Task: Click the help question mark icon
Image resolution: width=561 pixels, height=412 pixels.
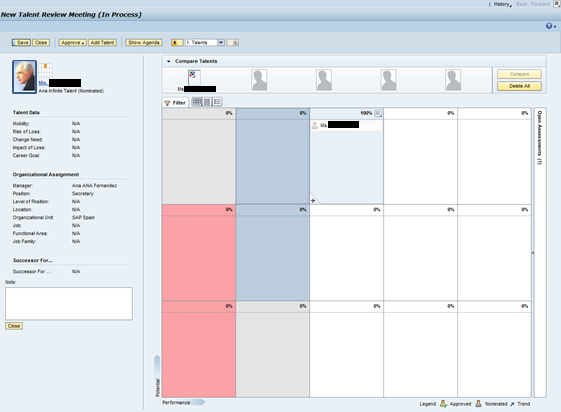Action: (549, 26)
